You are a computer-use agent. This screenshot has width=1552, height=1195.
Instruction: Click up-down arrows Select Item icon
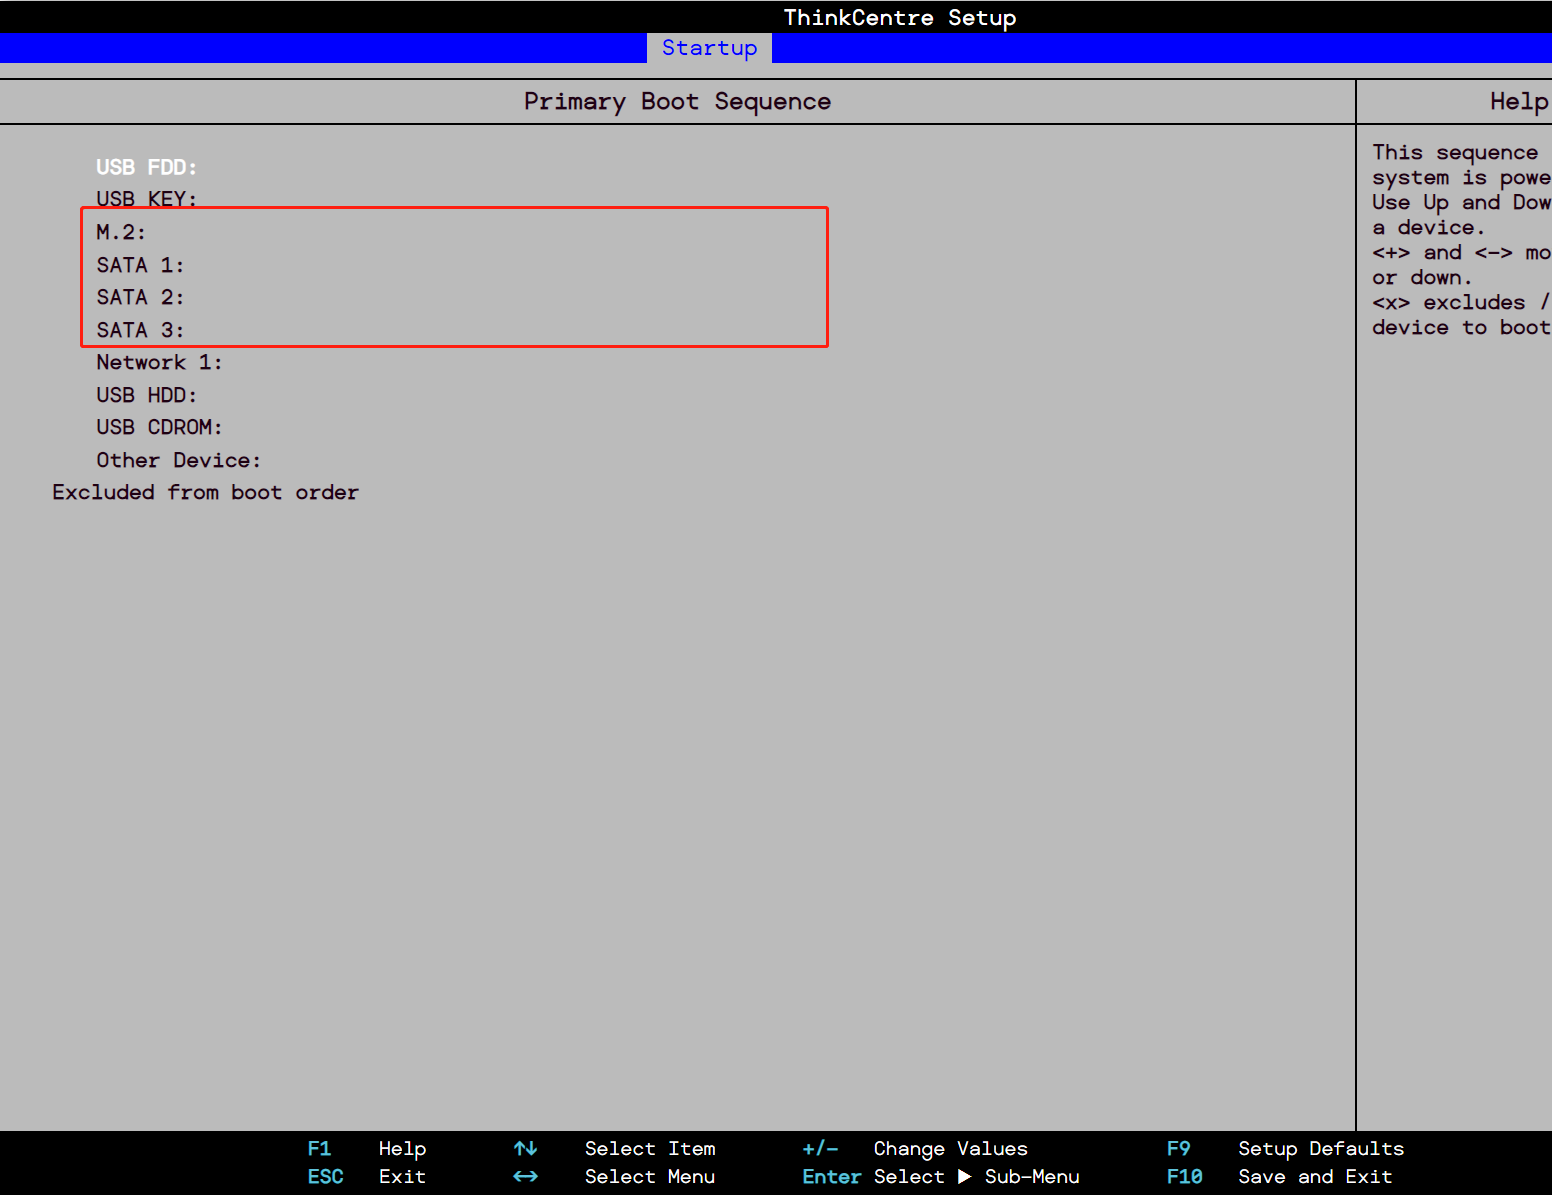pos(525,1149)
